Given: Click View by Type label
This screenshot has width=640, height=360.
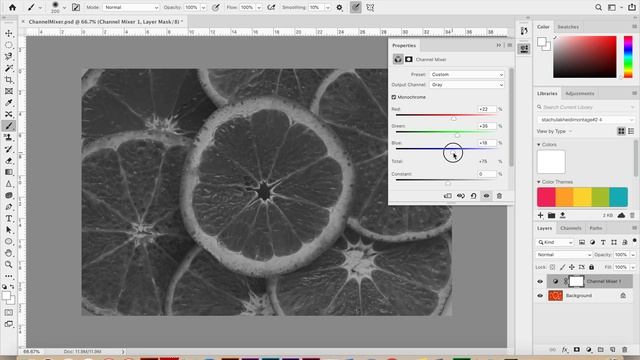Looking at the screenshot, I should [x=551, y=131].
